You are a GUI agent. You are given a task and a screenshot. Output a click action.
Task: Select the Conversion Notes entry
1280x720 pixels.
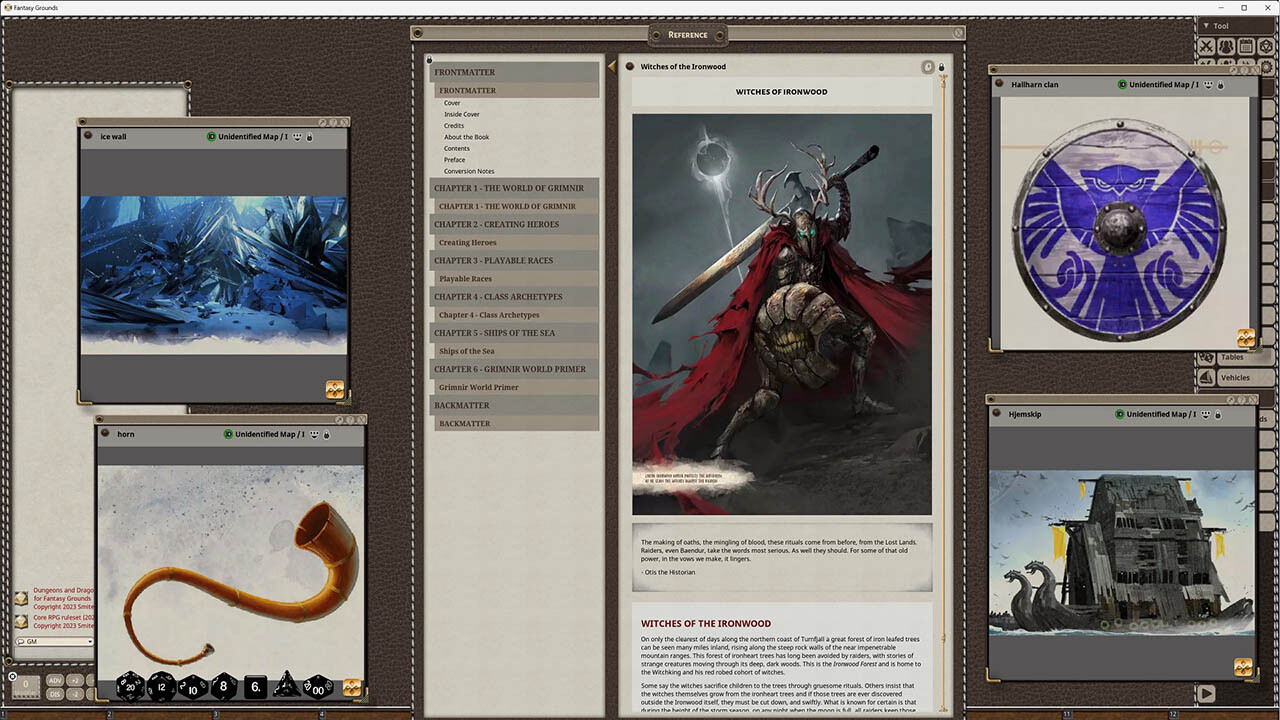coord(469,171)
